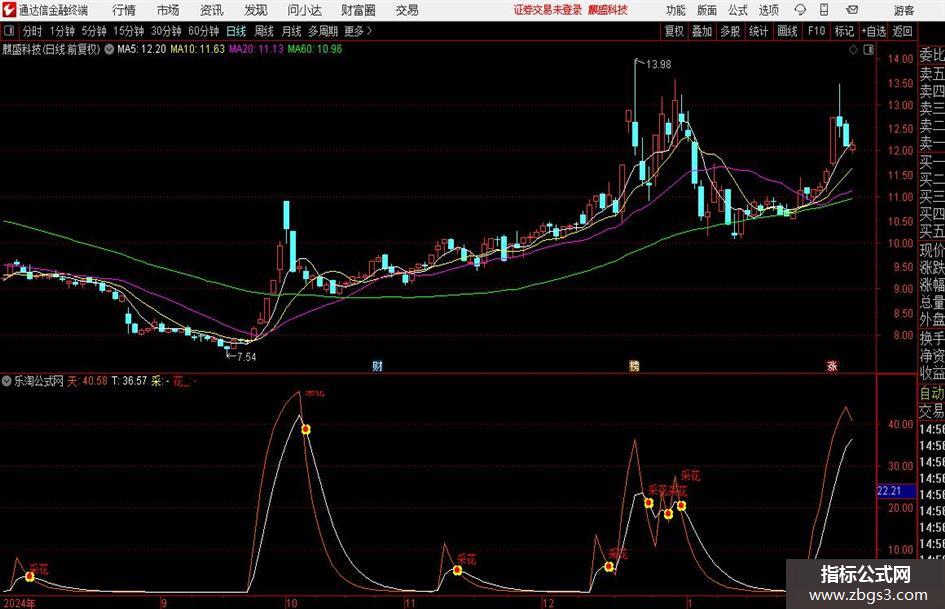Click the 画线 drawing tools button
The height and width of the screenshot is (609, 945).
coord(787,31)
